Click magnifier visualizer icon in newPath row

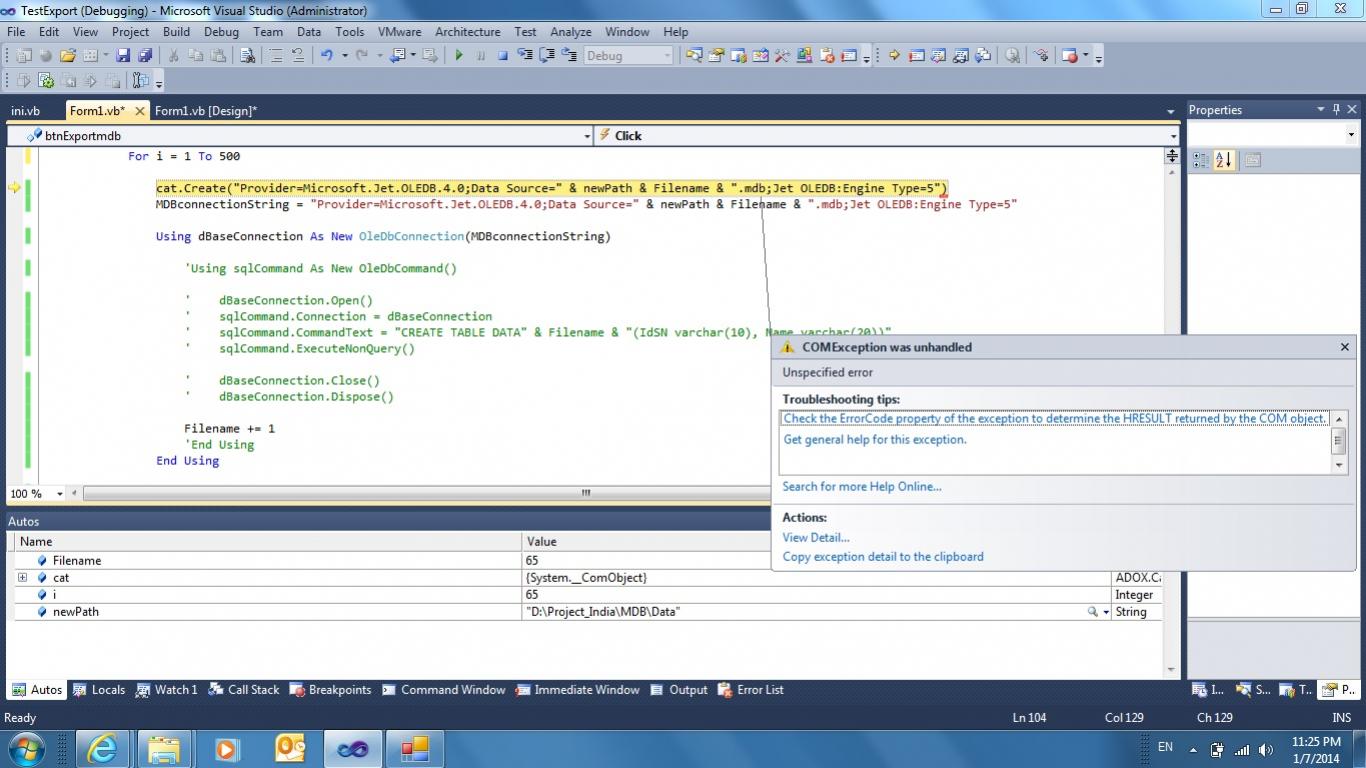click(1093, 612)
